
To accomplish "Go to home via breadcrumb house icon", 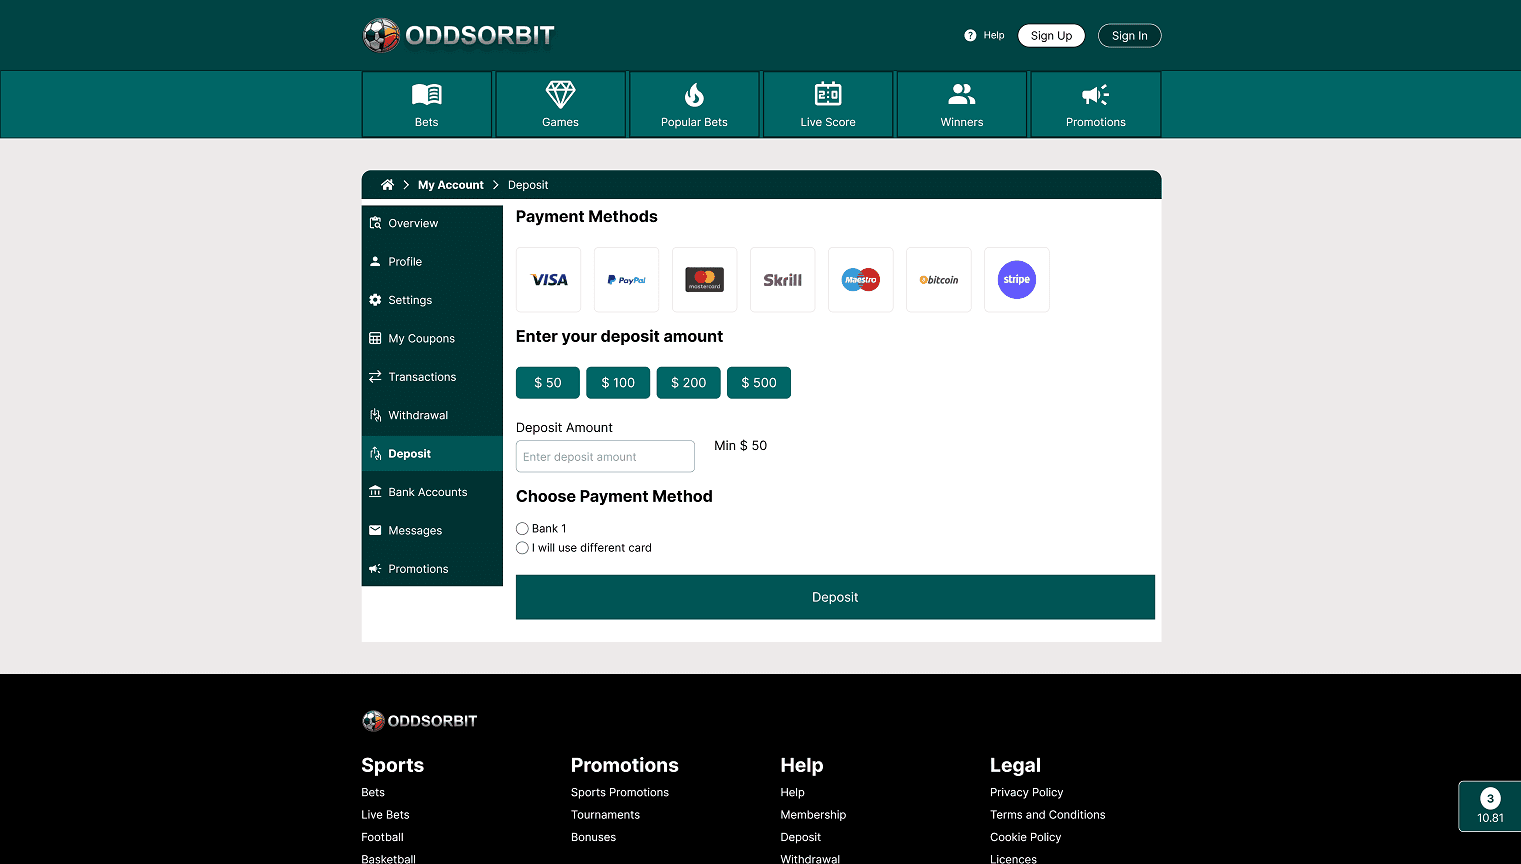I will click(x=387, y=185).
